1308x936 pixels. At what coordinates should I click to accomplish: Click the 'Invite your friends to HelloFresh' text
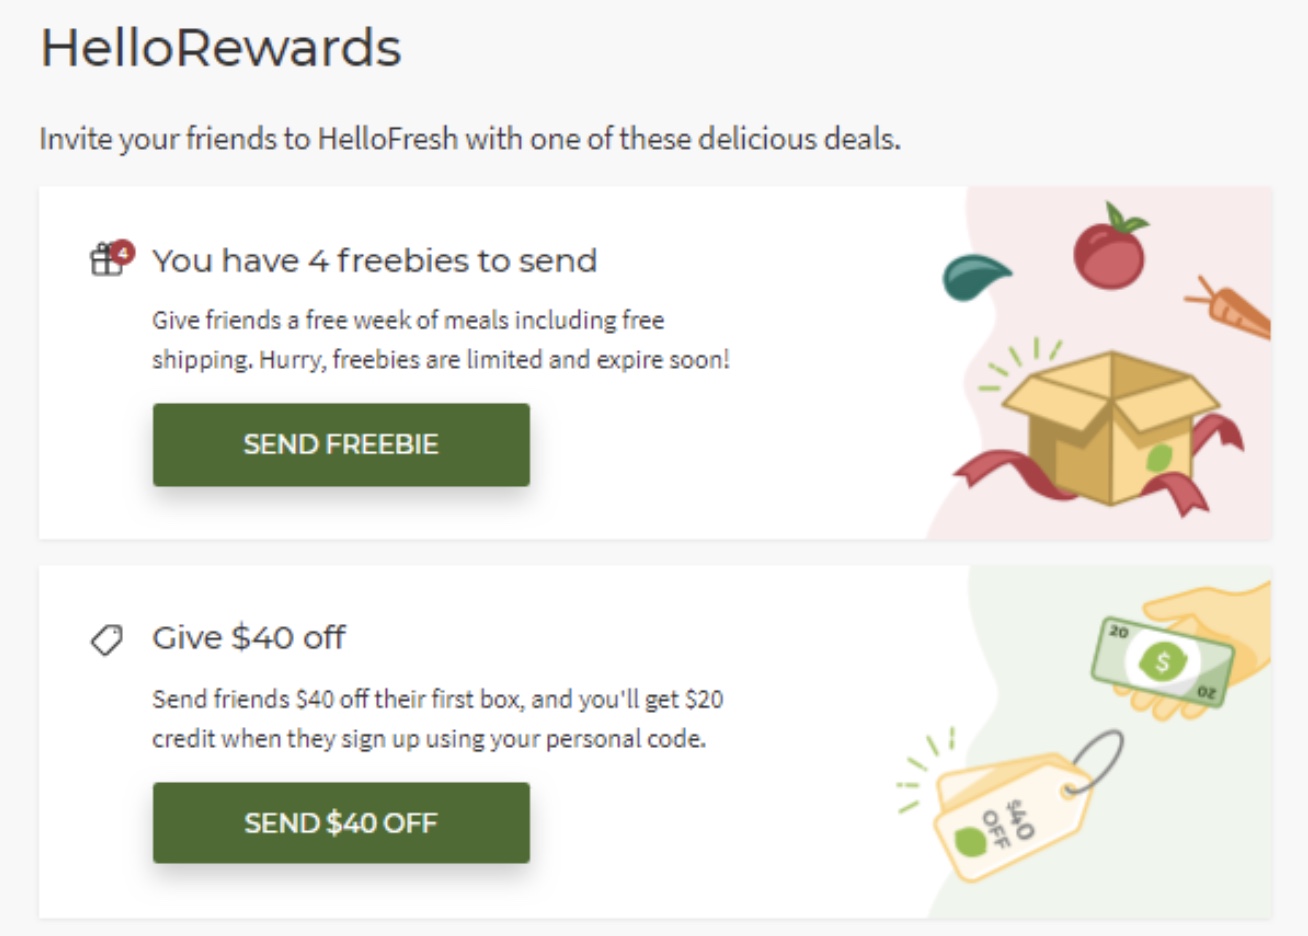point(469,139)
